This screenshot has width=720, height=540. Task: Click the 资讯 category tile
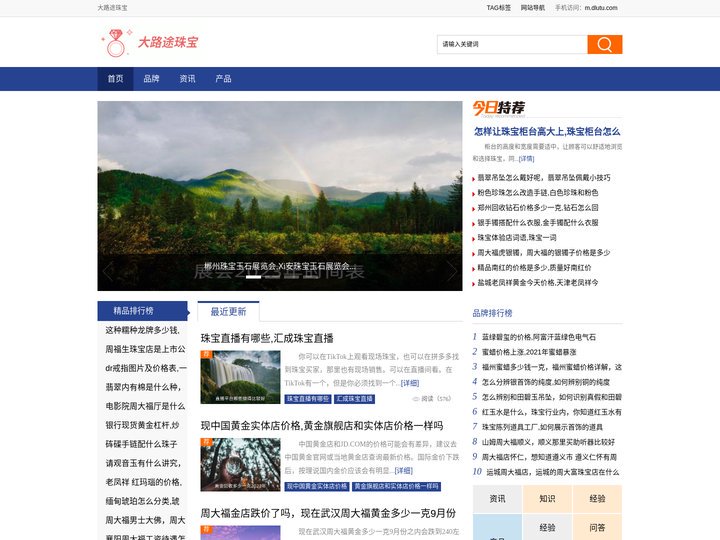click(x=497, y=499)
